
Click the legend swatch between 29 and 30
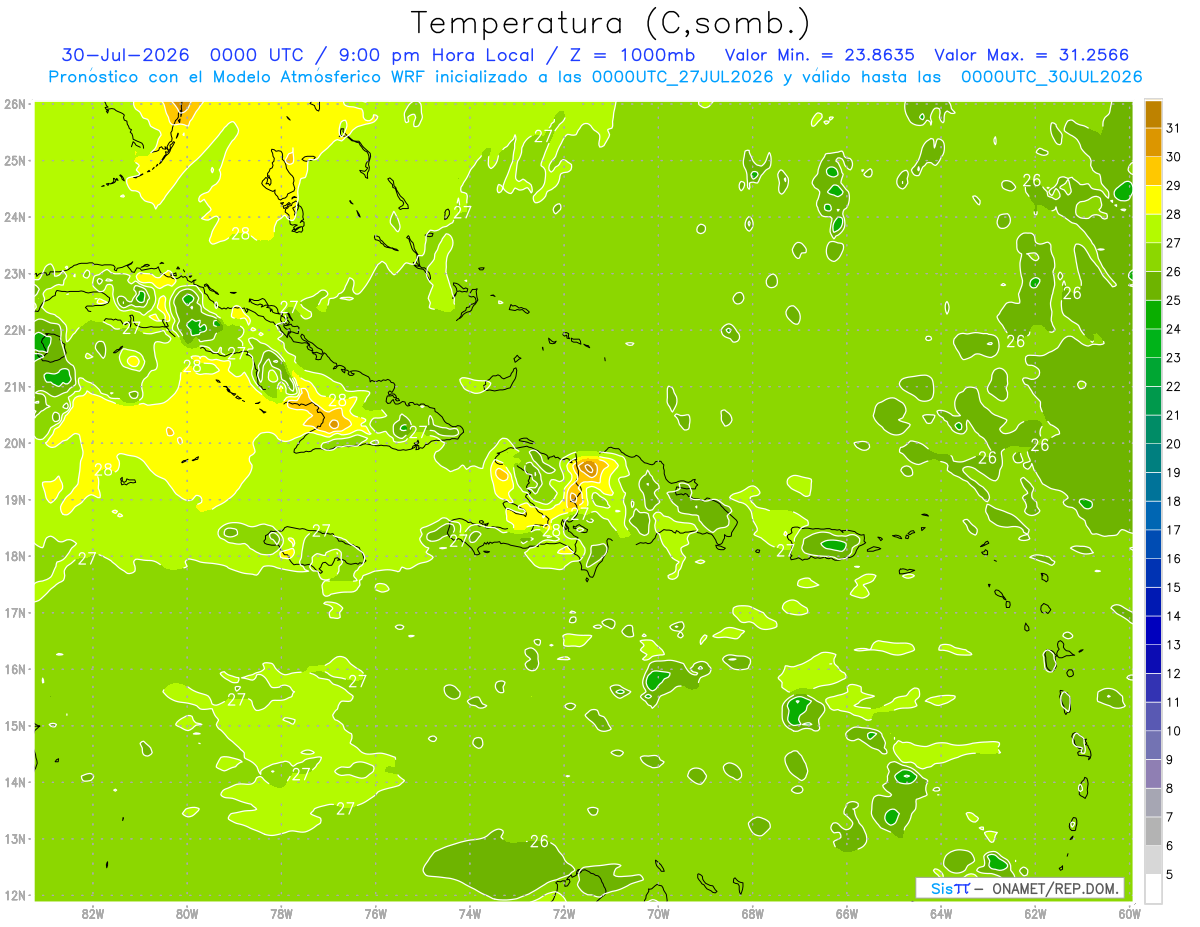pyautogui.click(x=1153, y=171)
